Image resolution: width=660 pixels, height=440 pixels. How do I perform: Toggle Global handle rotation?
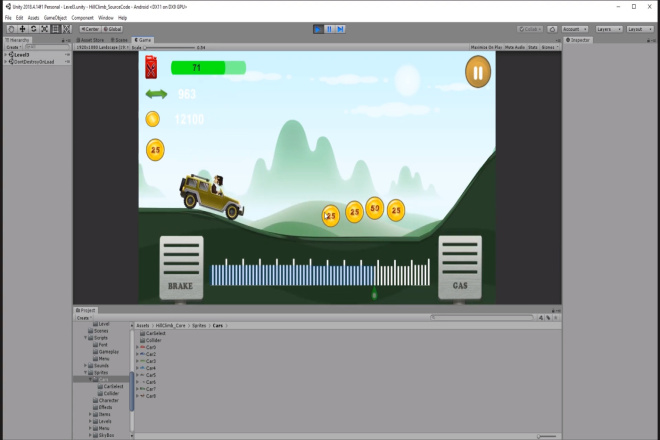(x=112, y=29)
